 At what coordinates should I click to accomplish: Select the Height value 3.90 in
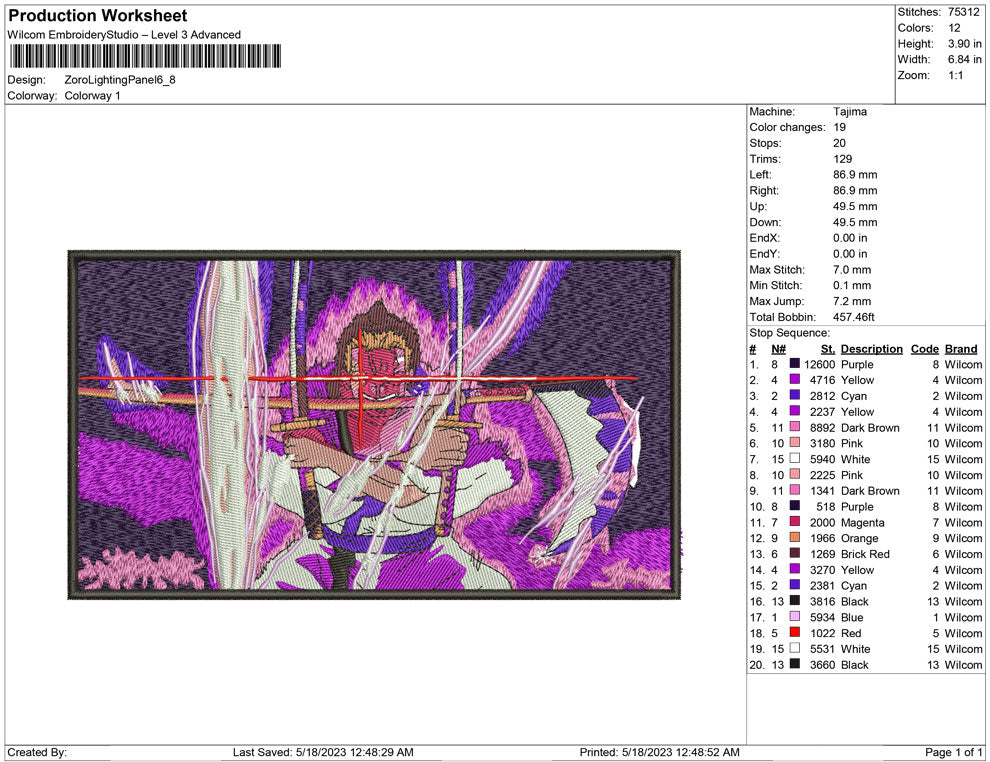coord(964,44)
